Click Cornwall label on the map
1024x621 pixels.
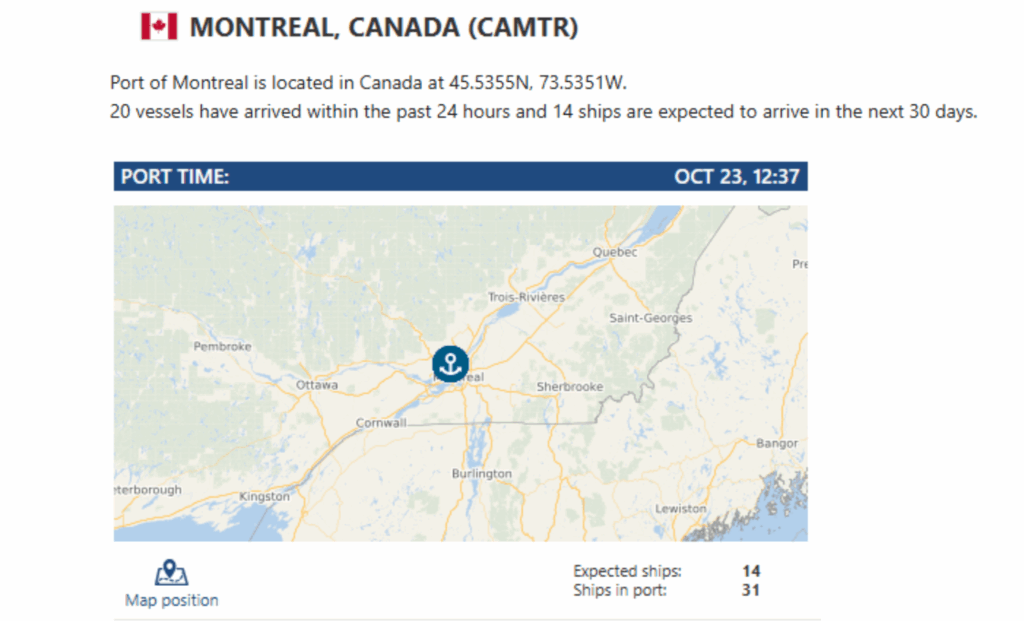(381, 423)
